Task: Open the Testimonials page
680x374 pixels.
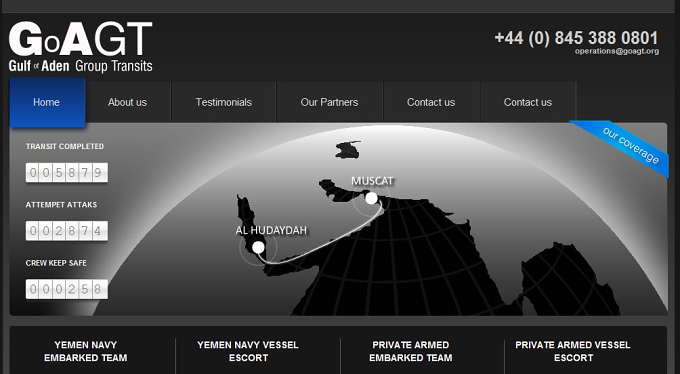Action: click(223, 102)
